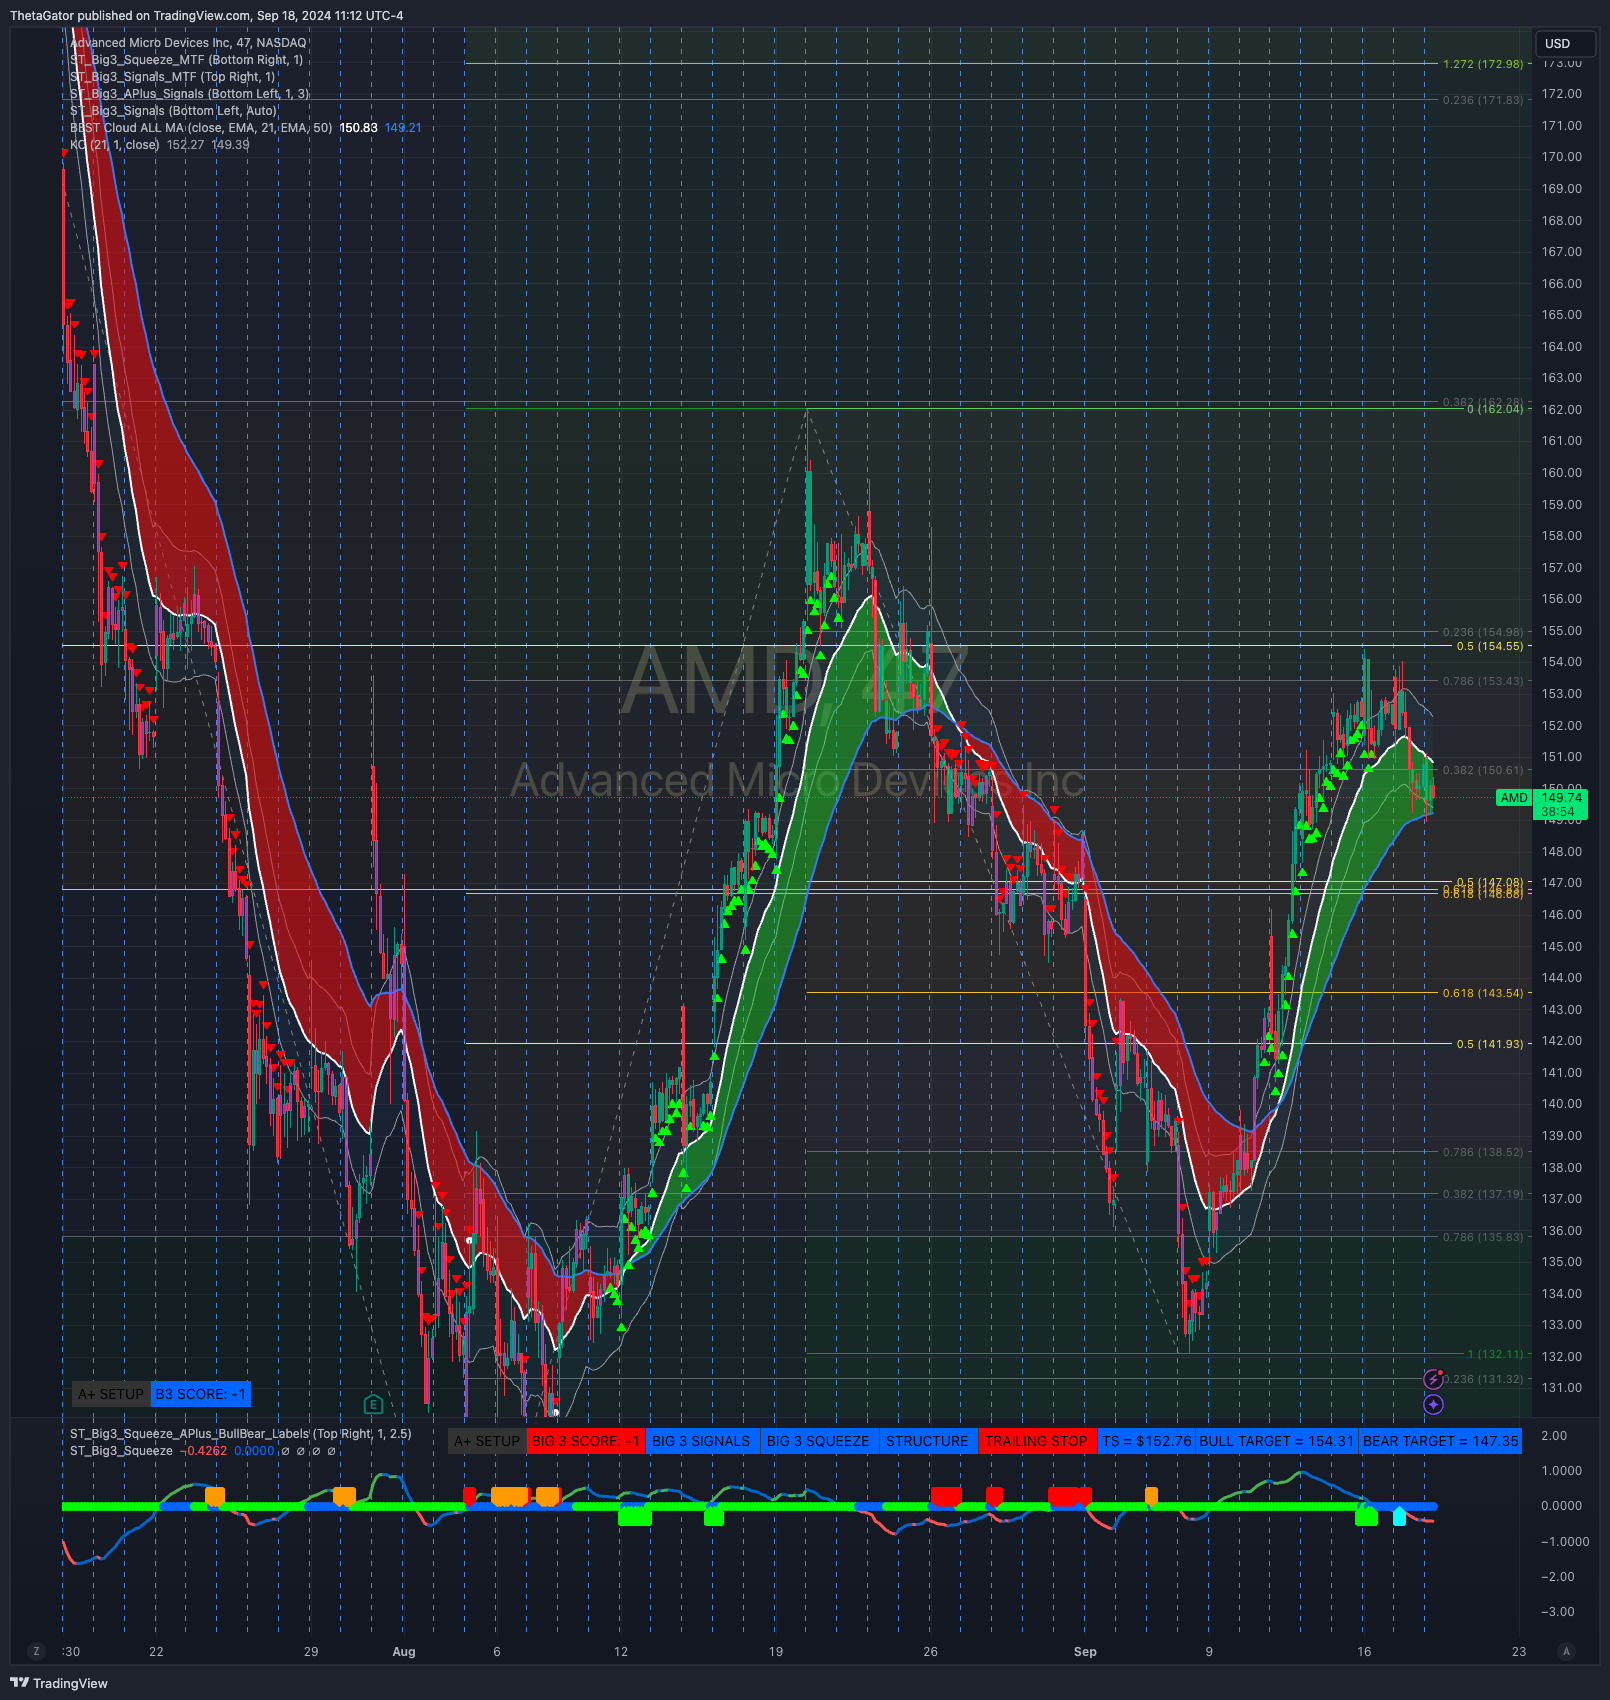Click the 1.272 (172.98) Fibonacci label
This screenshot has height=1700, width=1610.
(x=1483, y=64)
